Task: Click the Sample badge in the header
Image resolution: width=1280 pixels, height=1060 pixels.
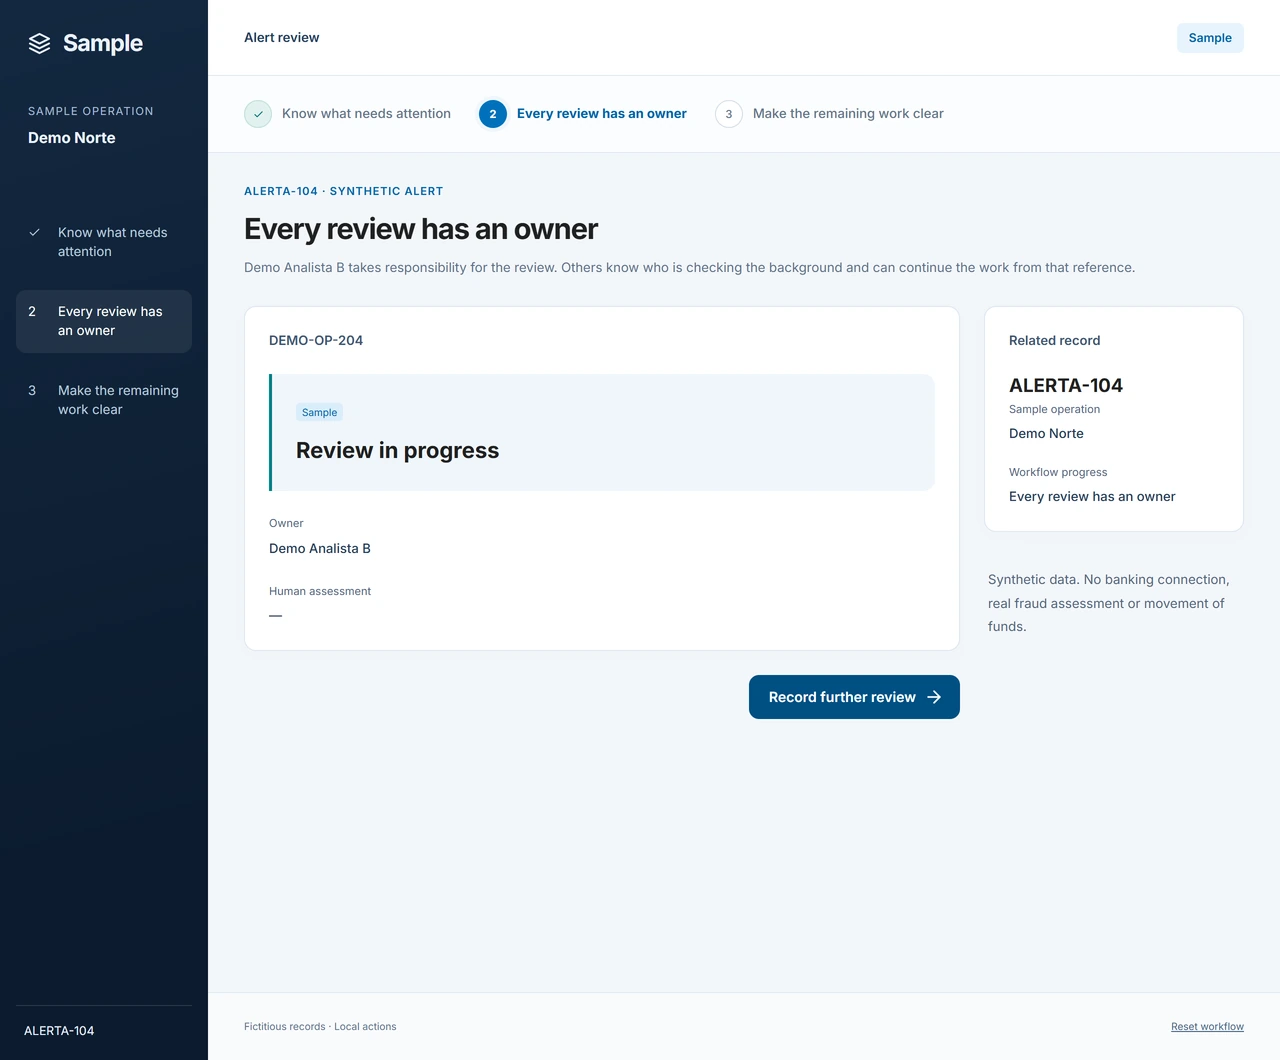Action: (1210, 38)
